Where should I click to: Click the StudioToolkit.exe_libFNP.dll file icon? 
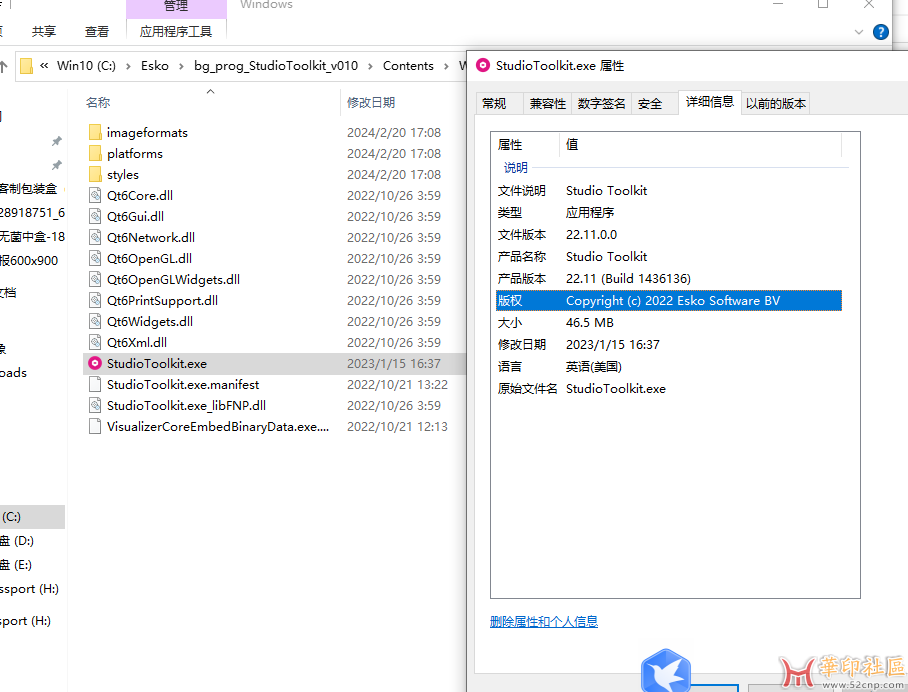[x=96, y=405]
